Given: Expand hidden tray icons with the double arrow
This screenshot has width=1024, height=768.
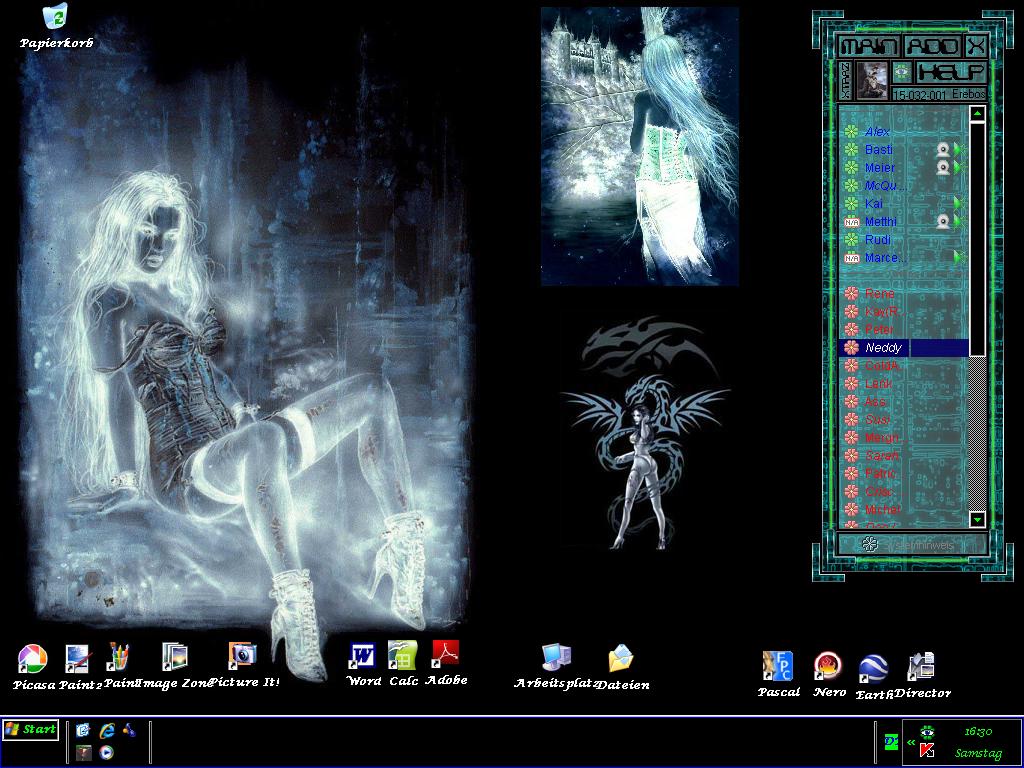Looking at the screenshot, I should 911,742.
